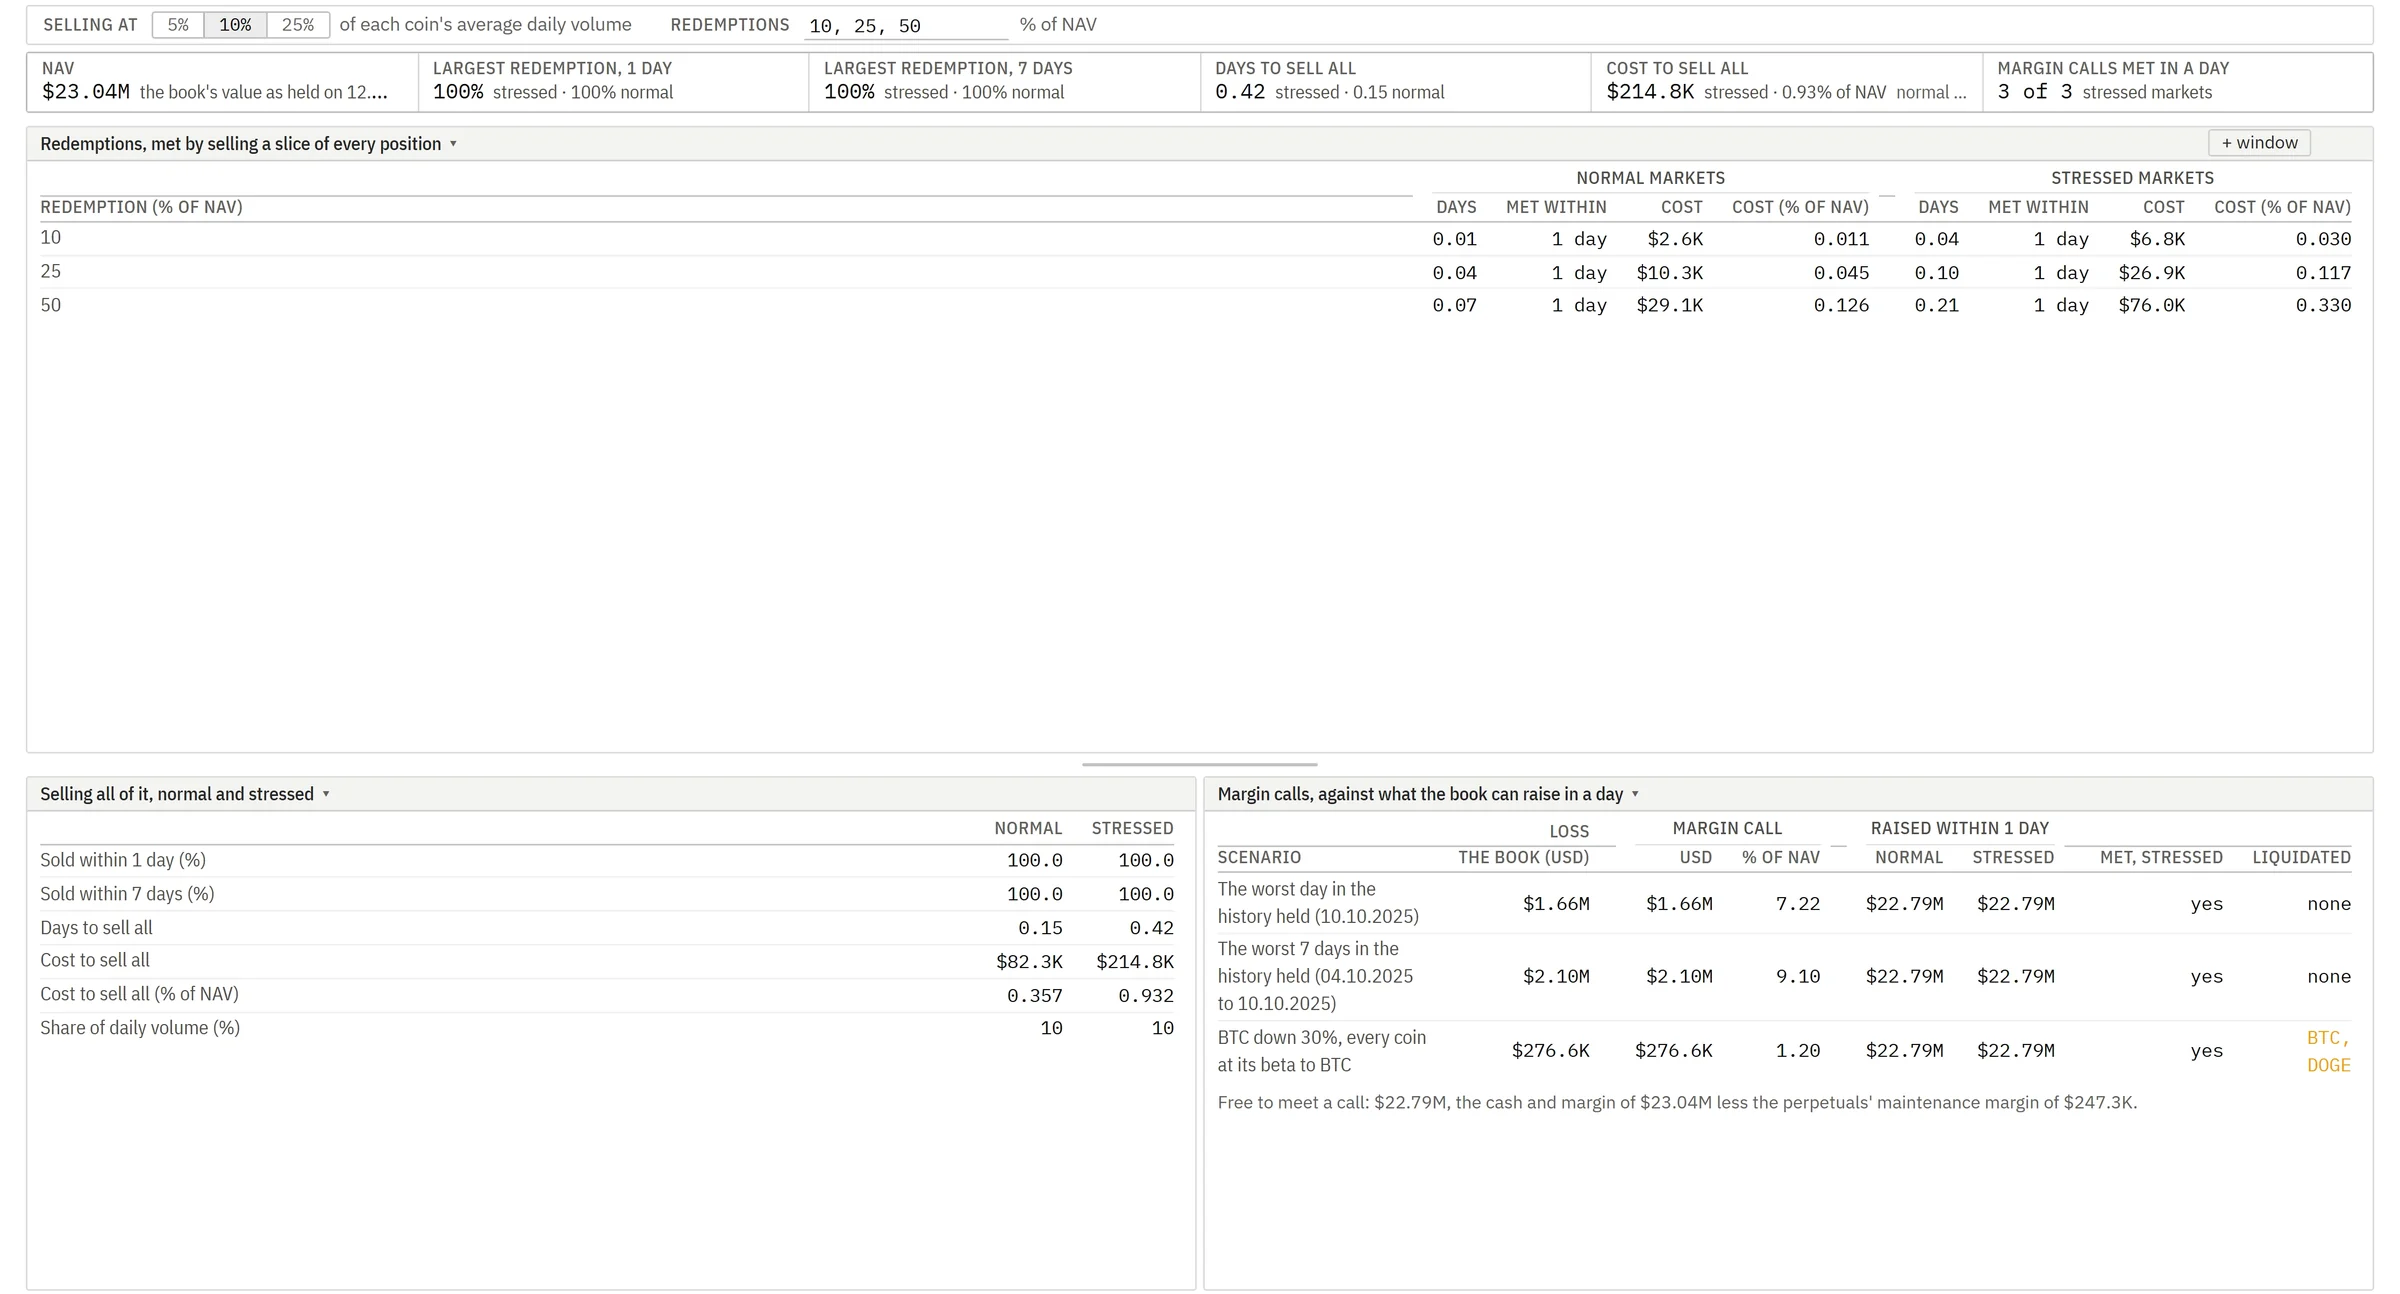The image size is (2400, 1294).
Task: Click the $82.3K normal cost to sell all
Action: pos(1029,961)
